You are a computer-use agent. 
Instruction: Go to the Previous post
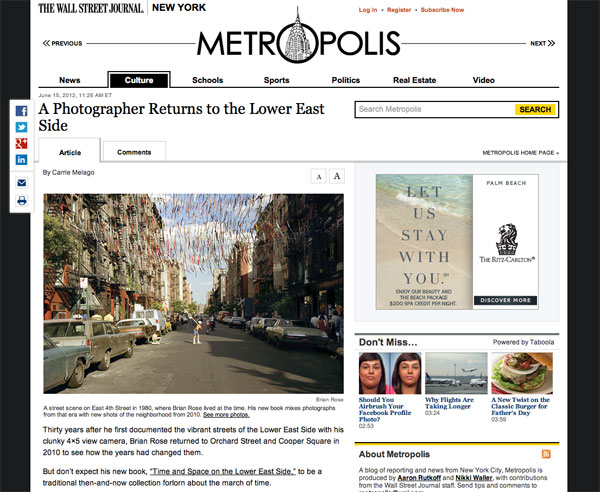[x=62, y=43]
